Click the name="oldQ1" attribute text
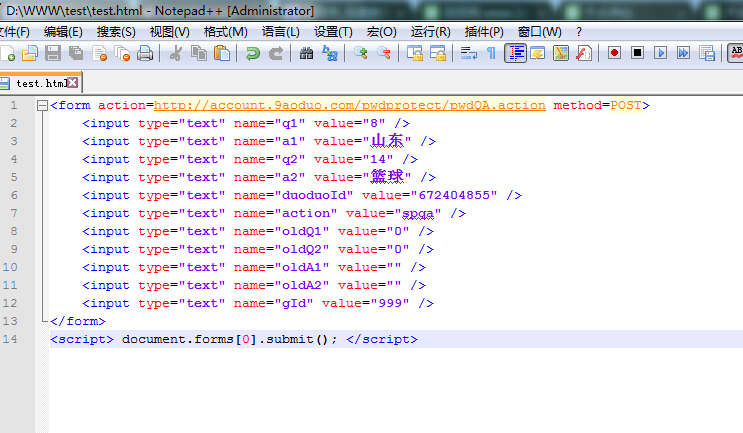The height and width of the screenshot is (433, 743). pyautogui.click(x=281, y=231)
